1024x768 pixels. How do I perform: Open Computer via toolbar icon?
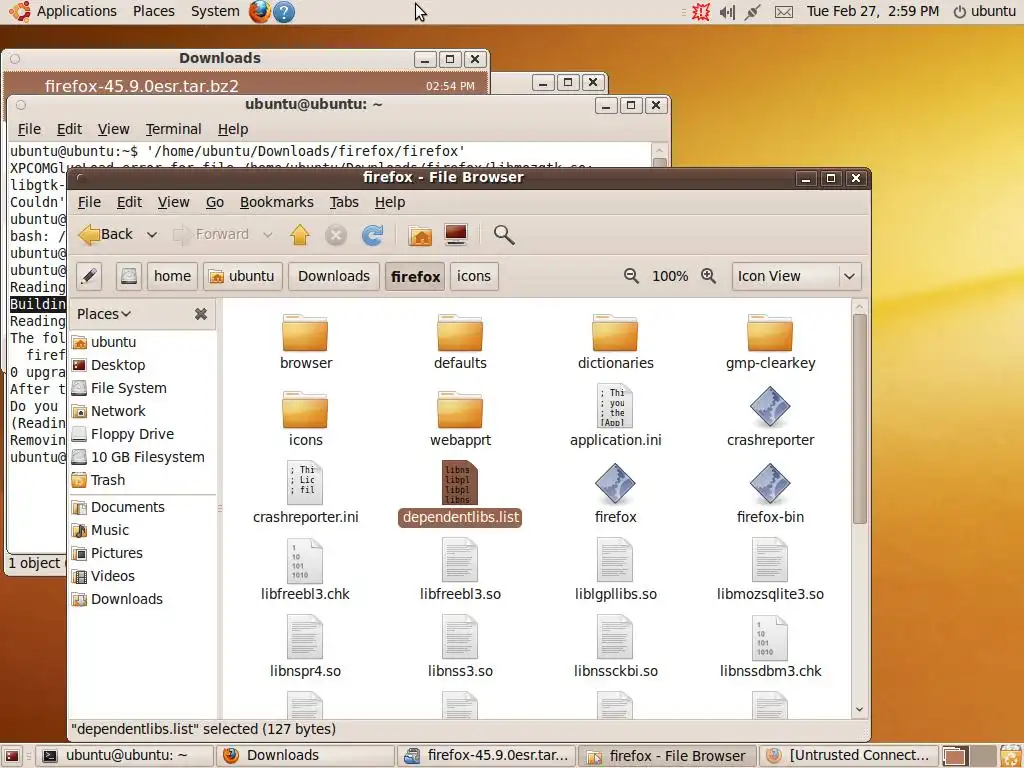456,234
